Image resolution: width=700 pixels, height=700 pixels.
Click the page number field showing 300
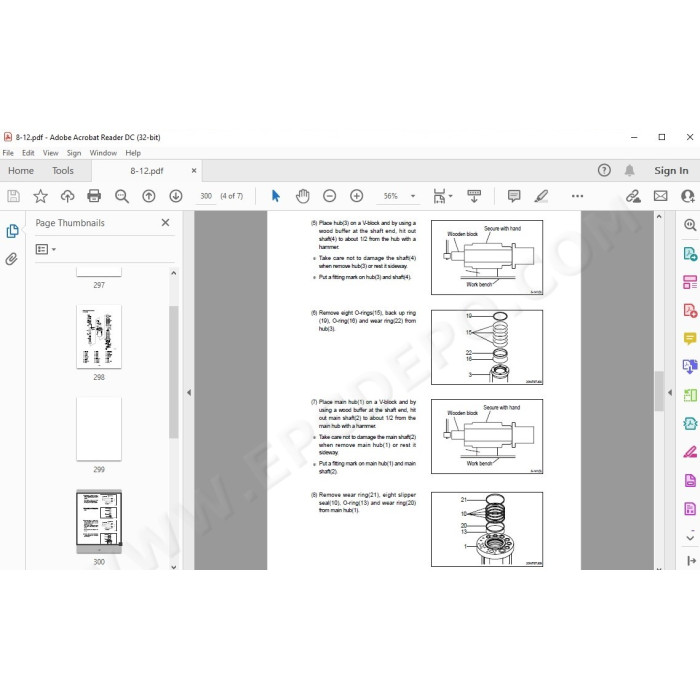coord(206,196)
